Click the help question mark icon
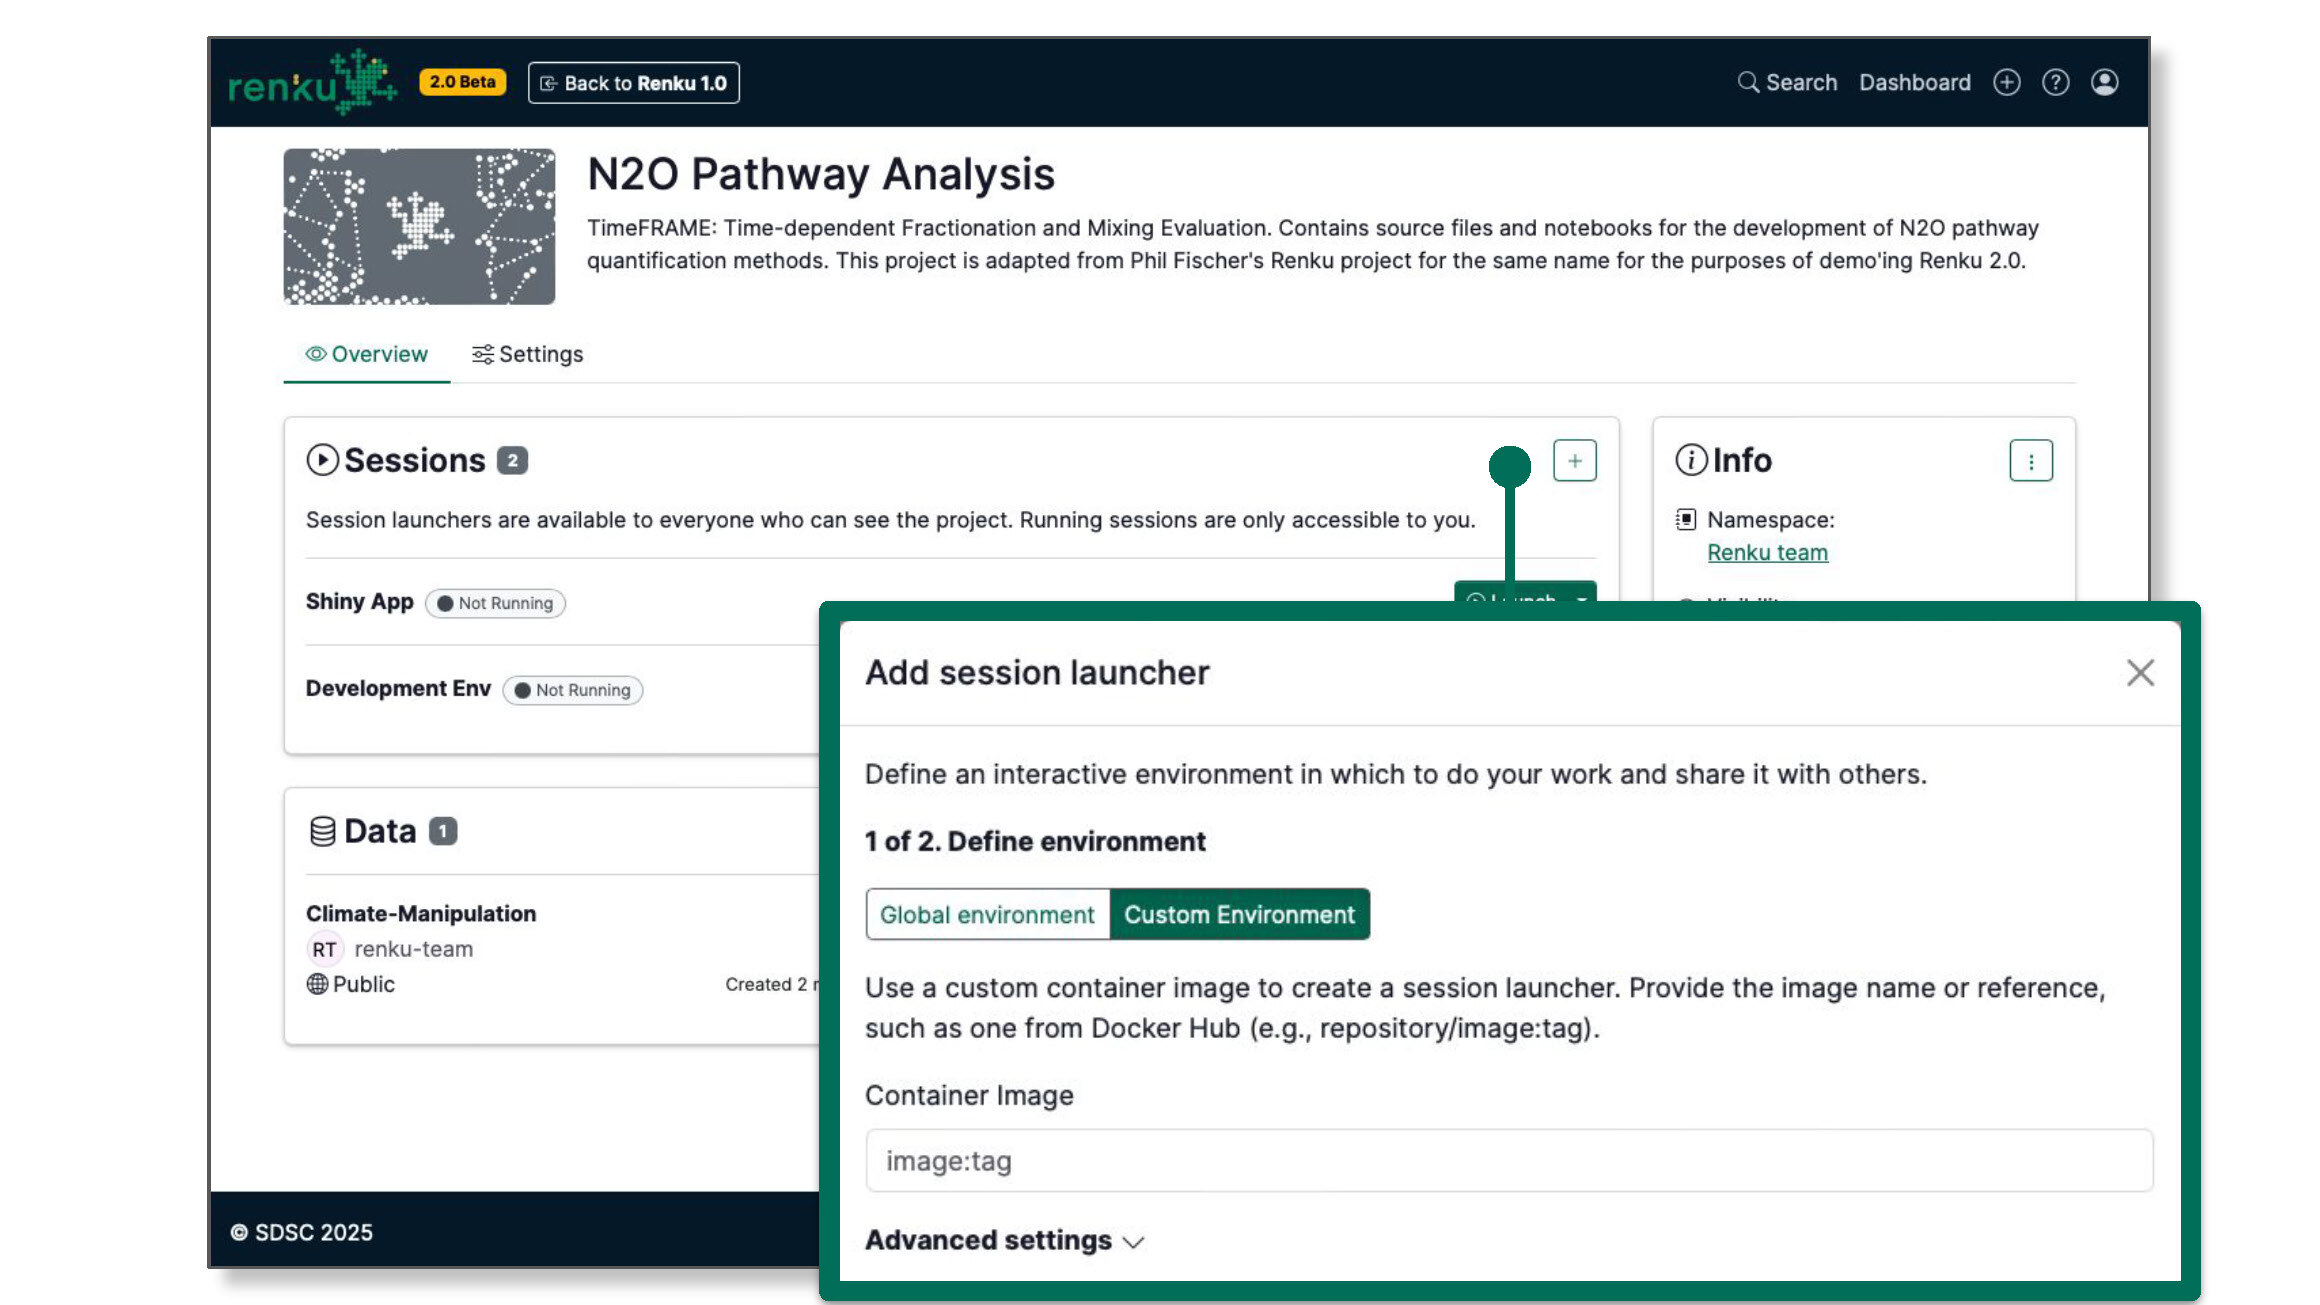 [2057, 81]
